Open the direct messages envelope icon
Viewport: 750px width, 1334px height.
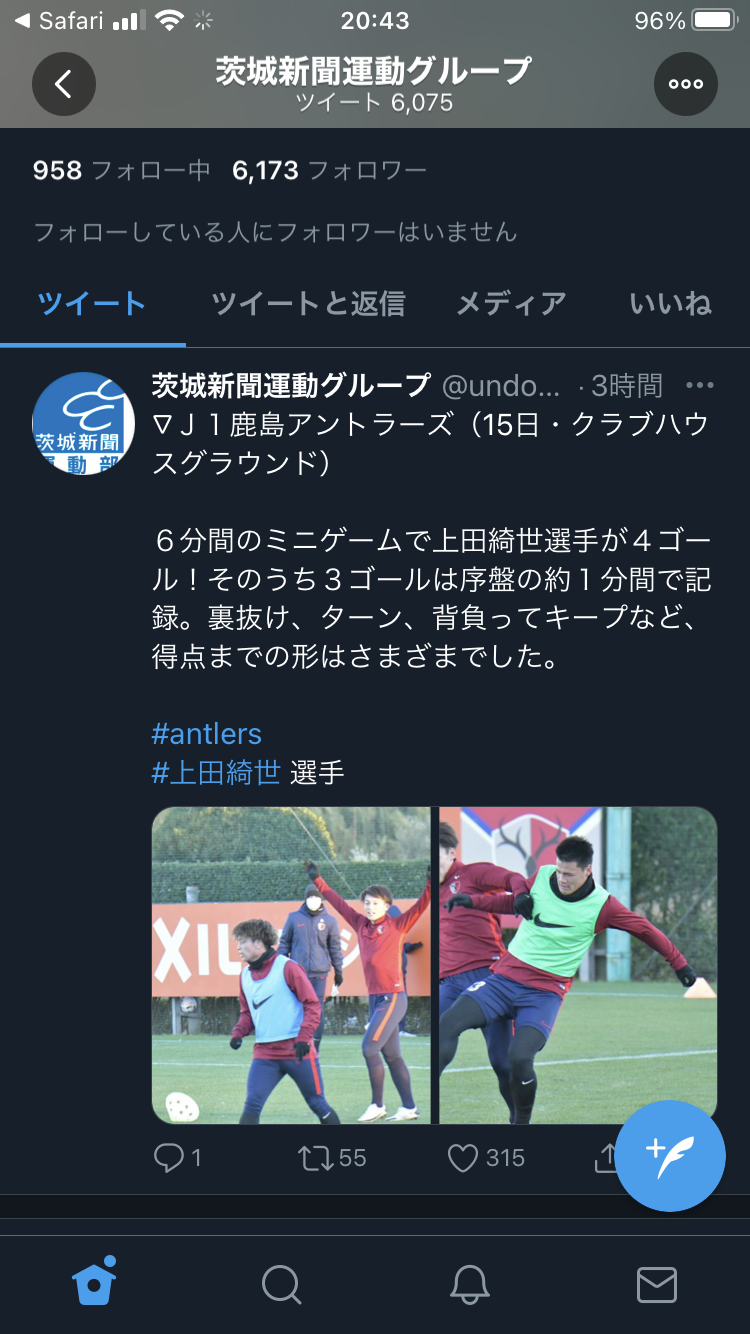tap(657, 1285)
